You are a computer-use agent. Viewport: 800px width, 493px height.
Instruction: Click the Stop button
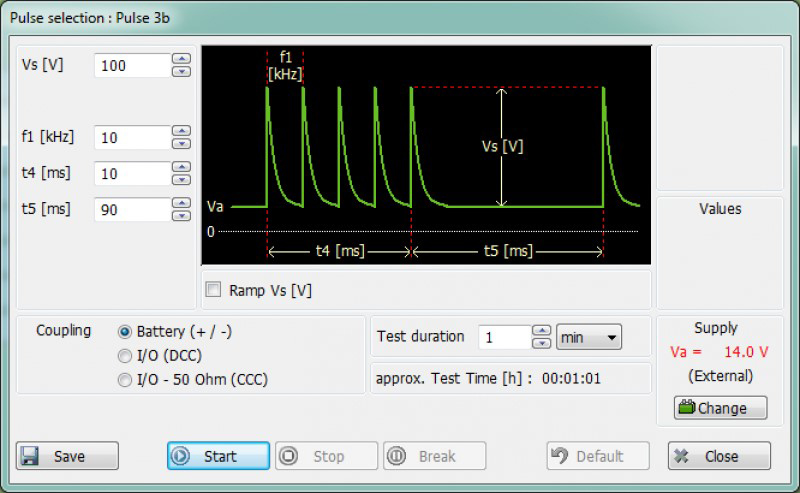pyautogui.click(x=327, y=456)
